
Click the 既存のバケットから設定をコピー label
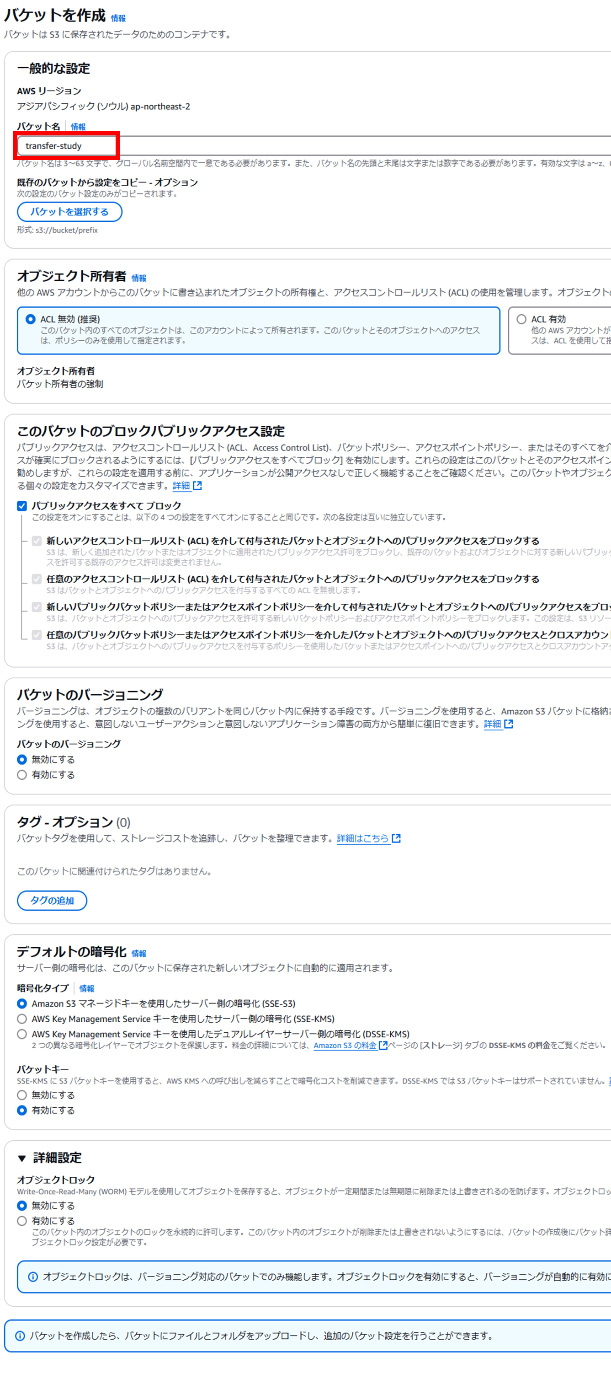click(108, 182)
